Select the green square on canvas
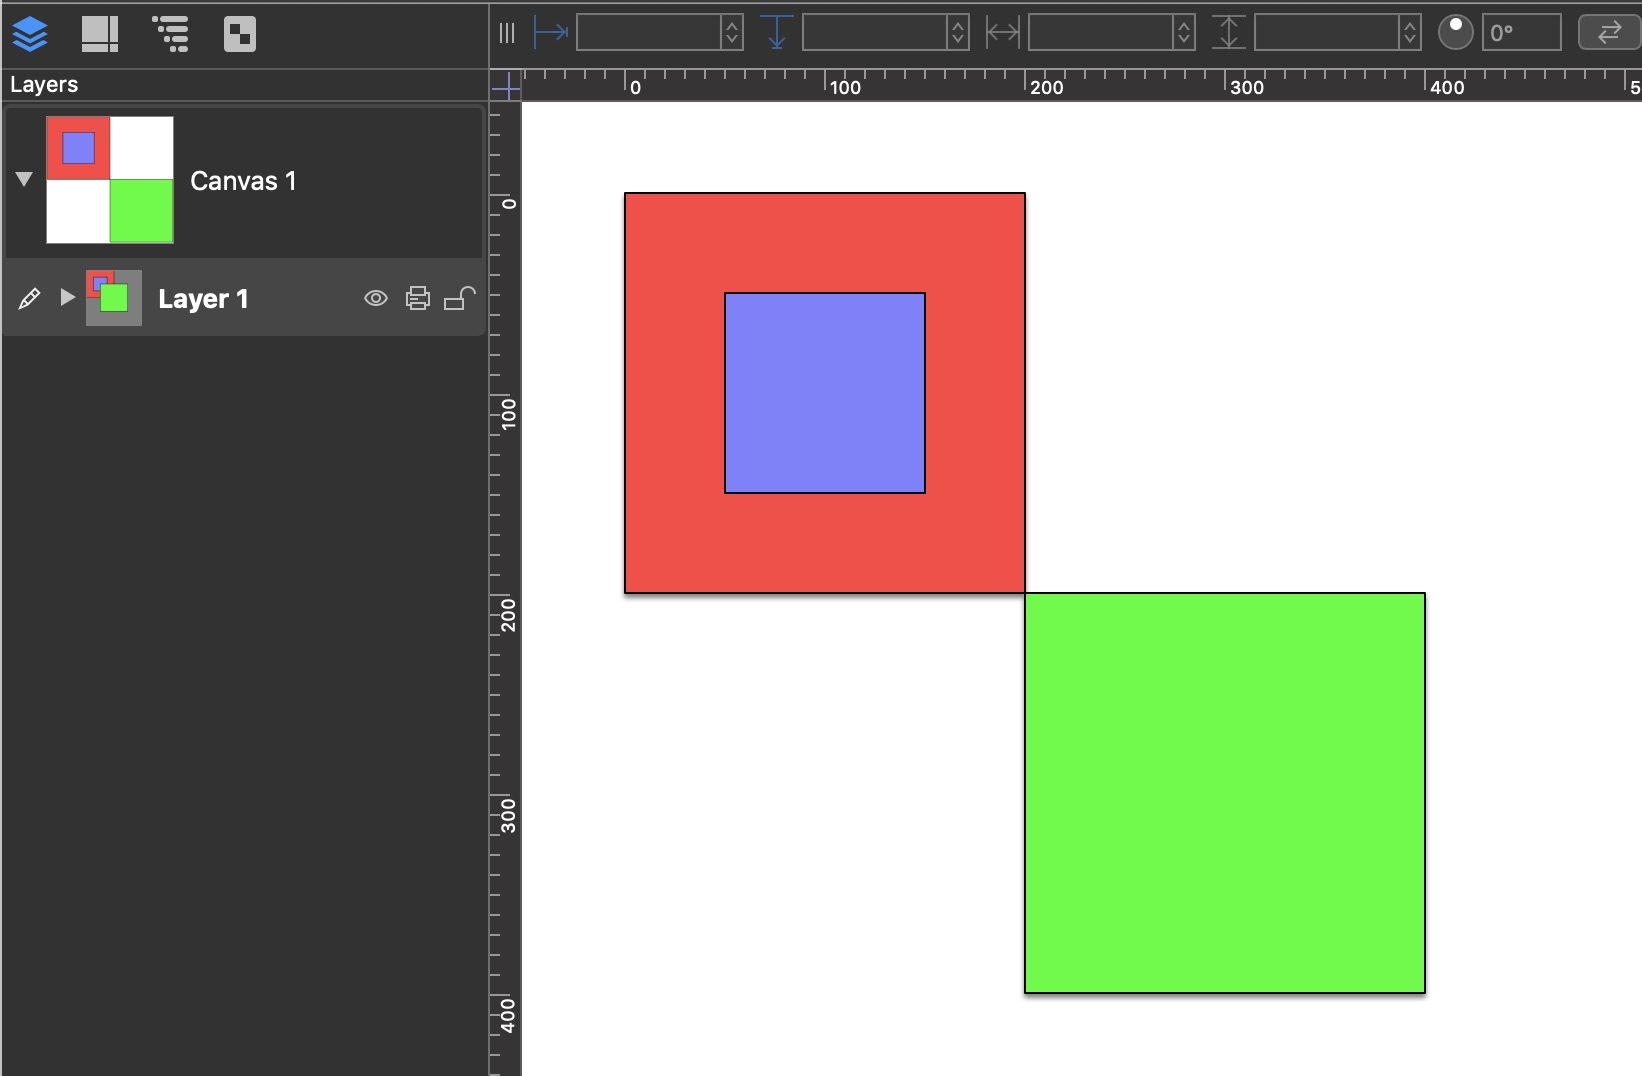The image size is (1642, 1076). point(1225,793)
